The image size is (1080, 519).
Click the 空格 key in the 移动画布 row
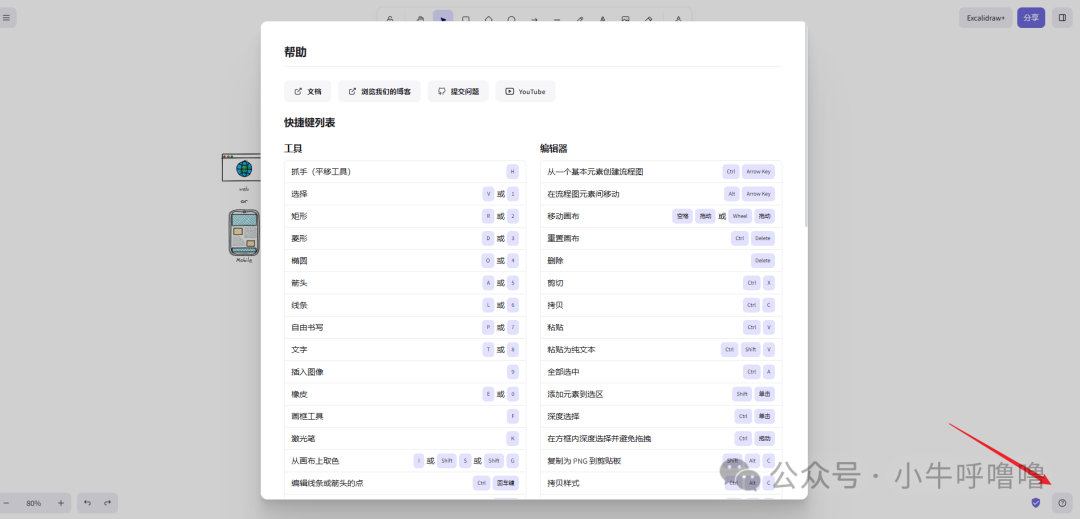pos(683,216)
